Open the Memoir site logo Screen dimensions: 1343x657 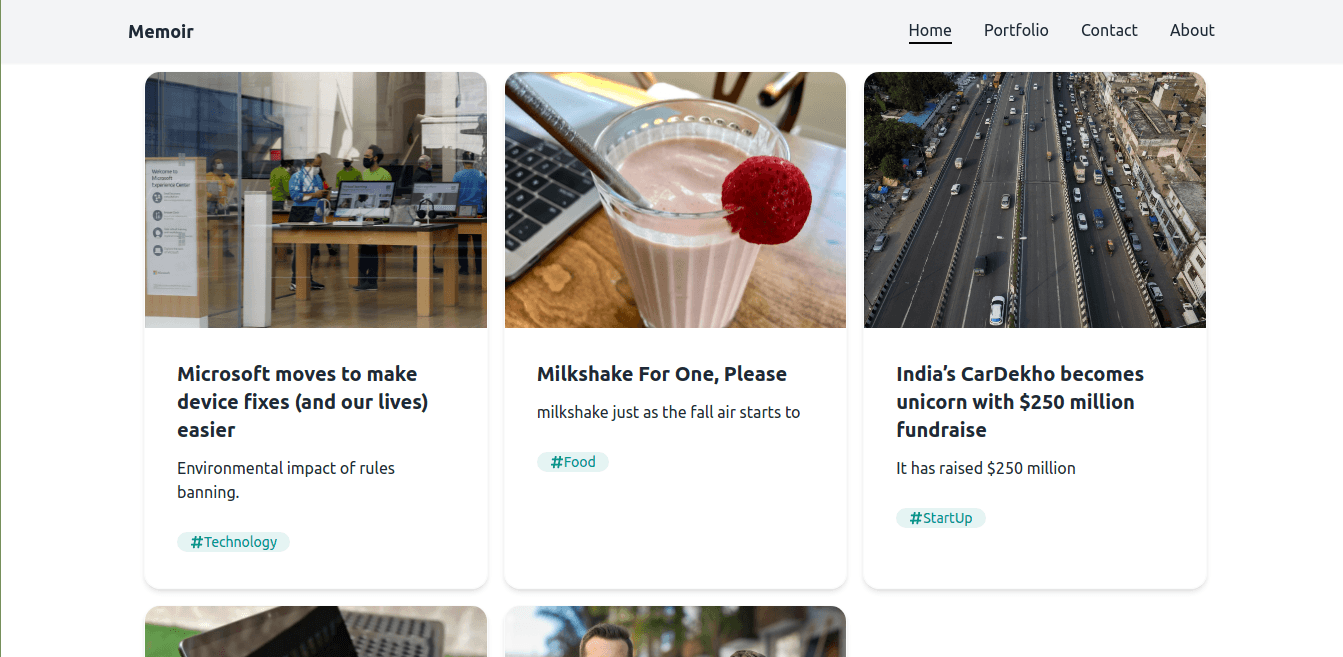coord(161,31)
